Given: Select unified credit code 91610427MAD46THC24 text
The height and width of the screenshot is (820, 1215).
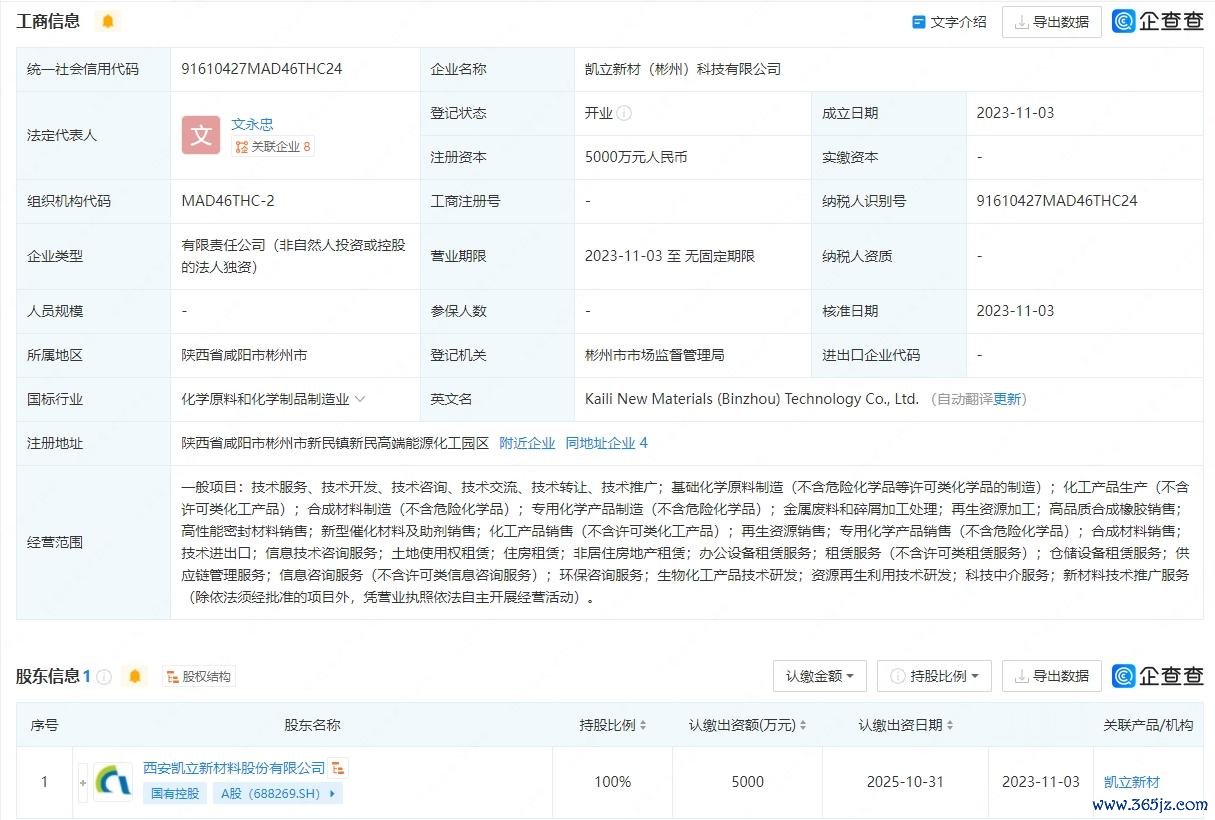Looking at the screenshot, I should [262, 69].
